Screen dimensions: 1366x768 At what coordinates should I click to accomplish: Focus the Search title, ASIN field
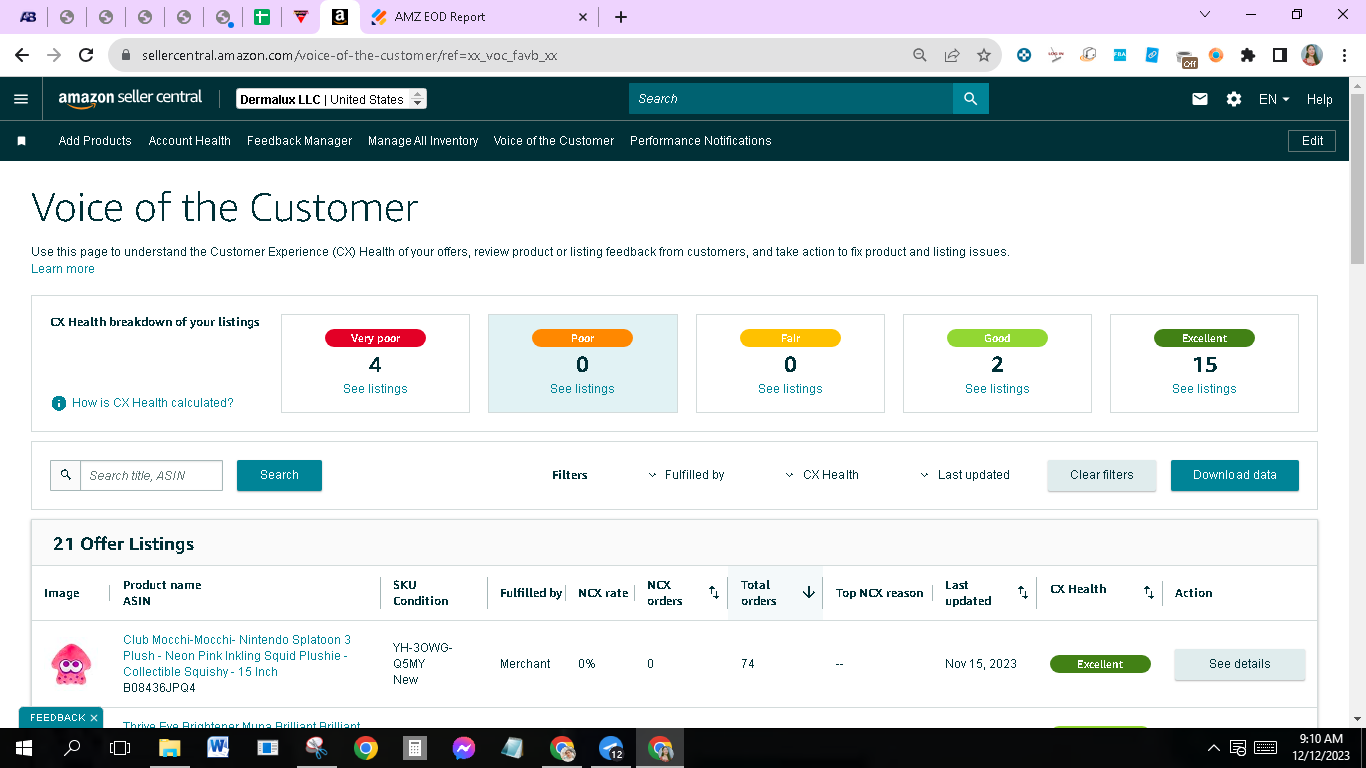pos(151,475)
